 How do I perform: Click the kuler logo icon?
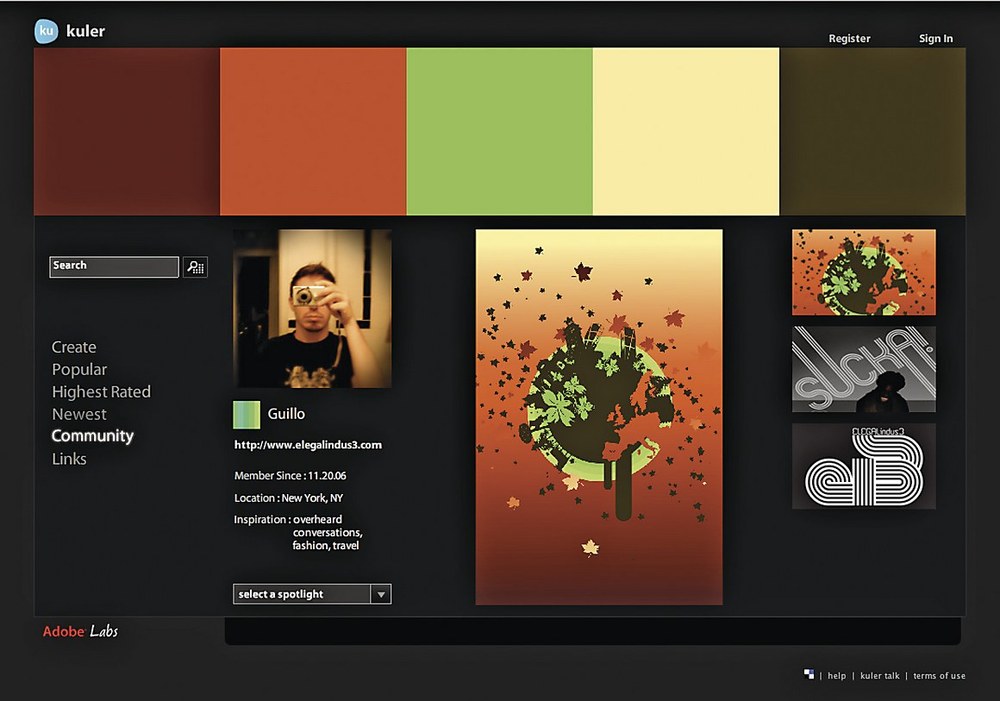(46, 31)
